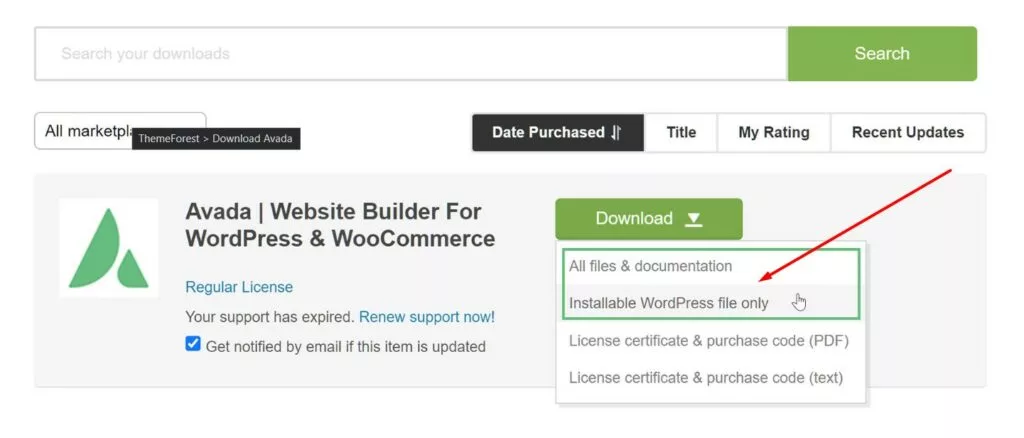
Task: Open Avada Website Builder item title
Action: click(340, 225)
